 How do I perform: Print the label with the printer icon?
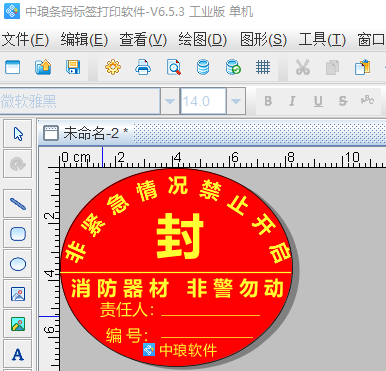tap(143, 67)
